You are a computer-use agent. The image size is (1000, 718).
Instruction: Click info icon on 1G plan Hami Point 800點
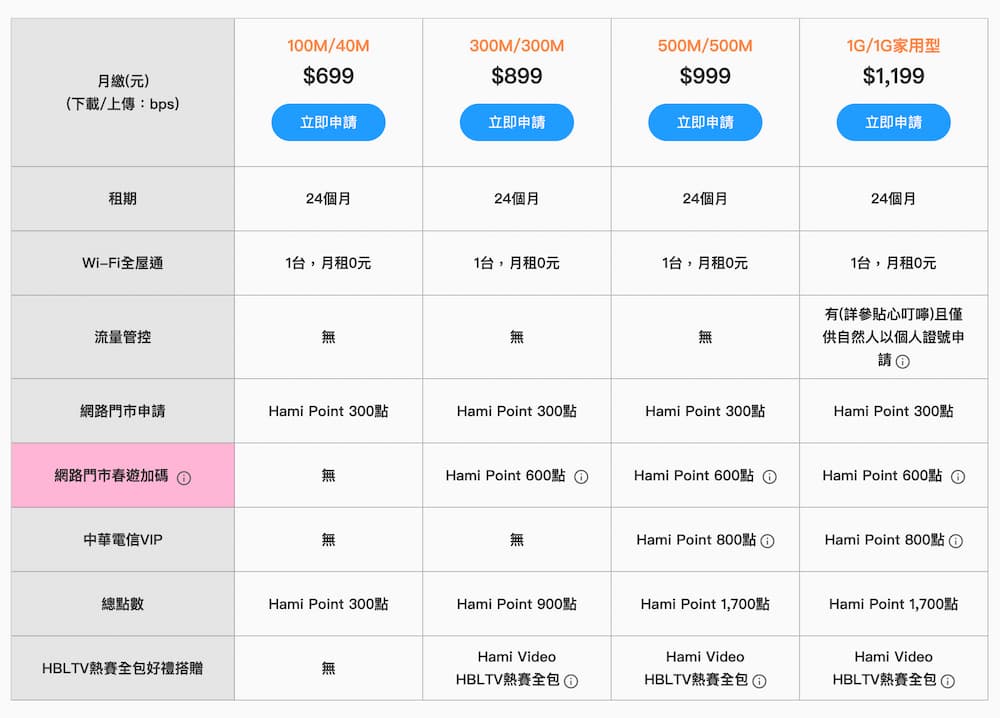point(957,540)
